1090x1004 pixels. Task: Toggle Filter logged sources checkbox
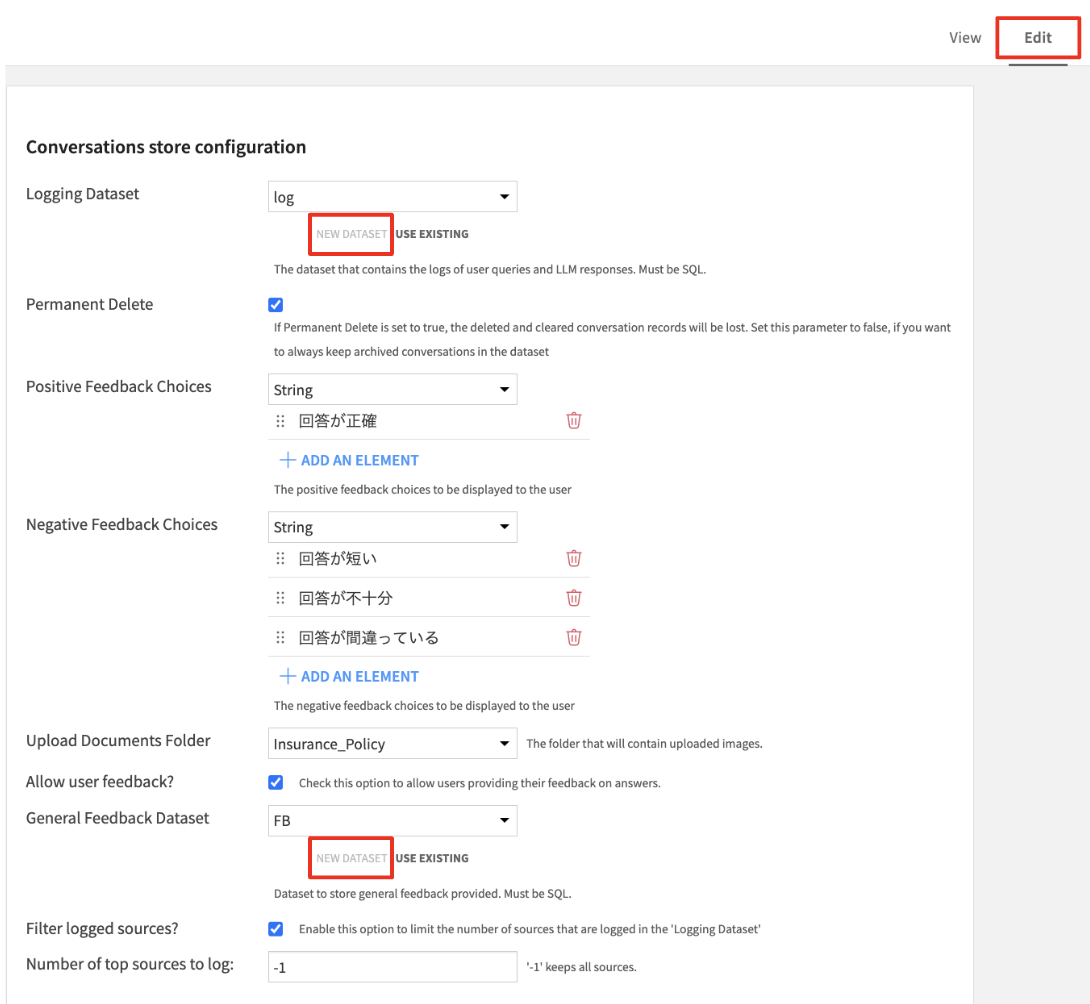tap(276, 929)
